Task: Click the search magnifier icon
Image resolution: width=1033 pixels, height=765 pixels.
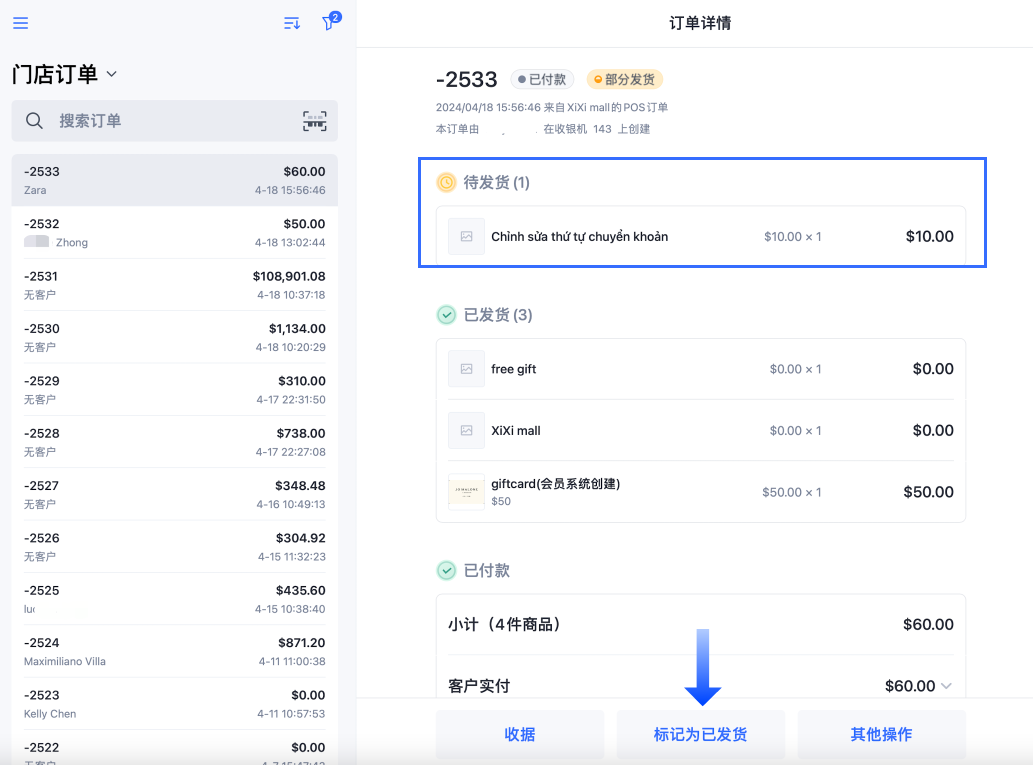Action: tap(34, 121)
